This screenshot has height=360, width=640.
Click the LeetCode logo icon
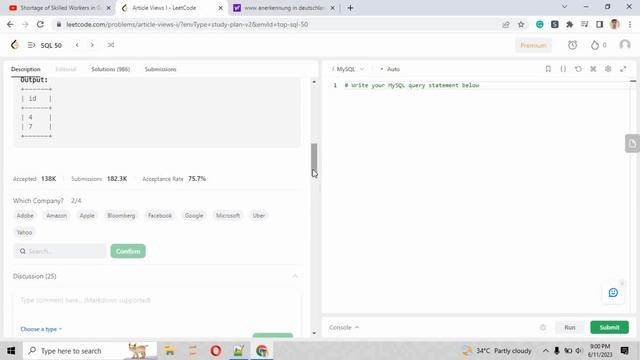tap(15, 45)
